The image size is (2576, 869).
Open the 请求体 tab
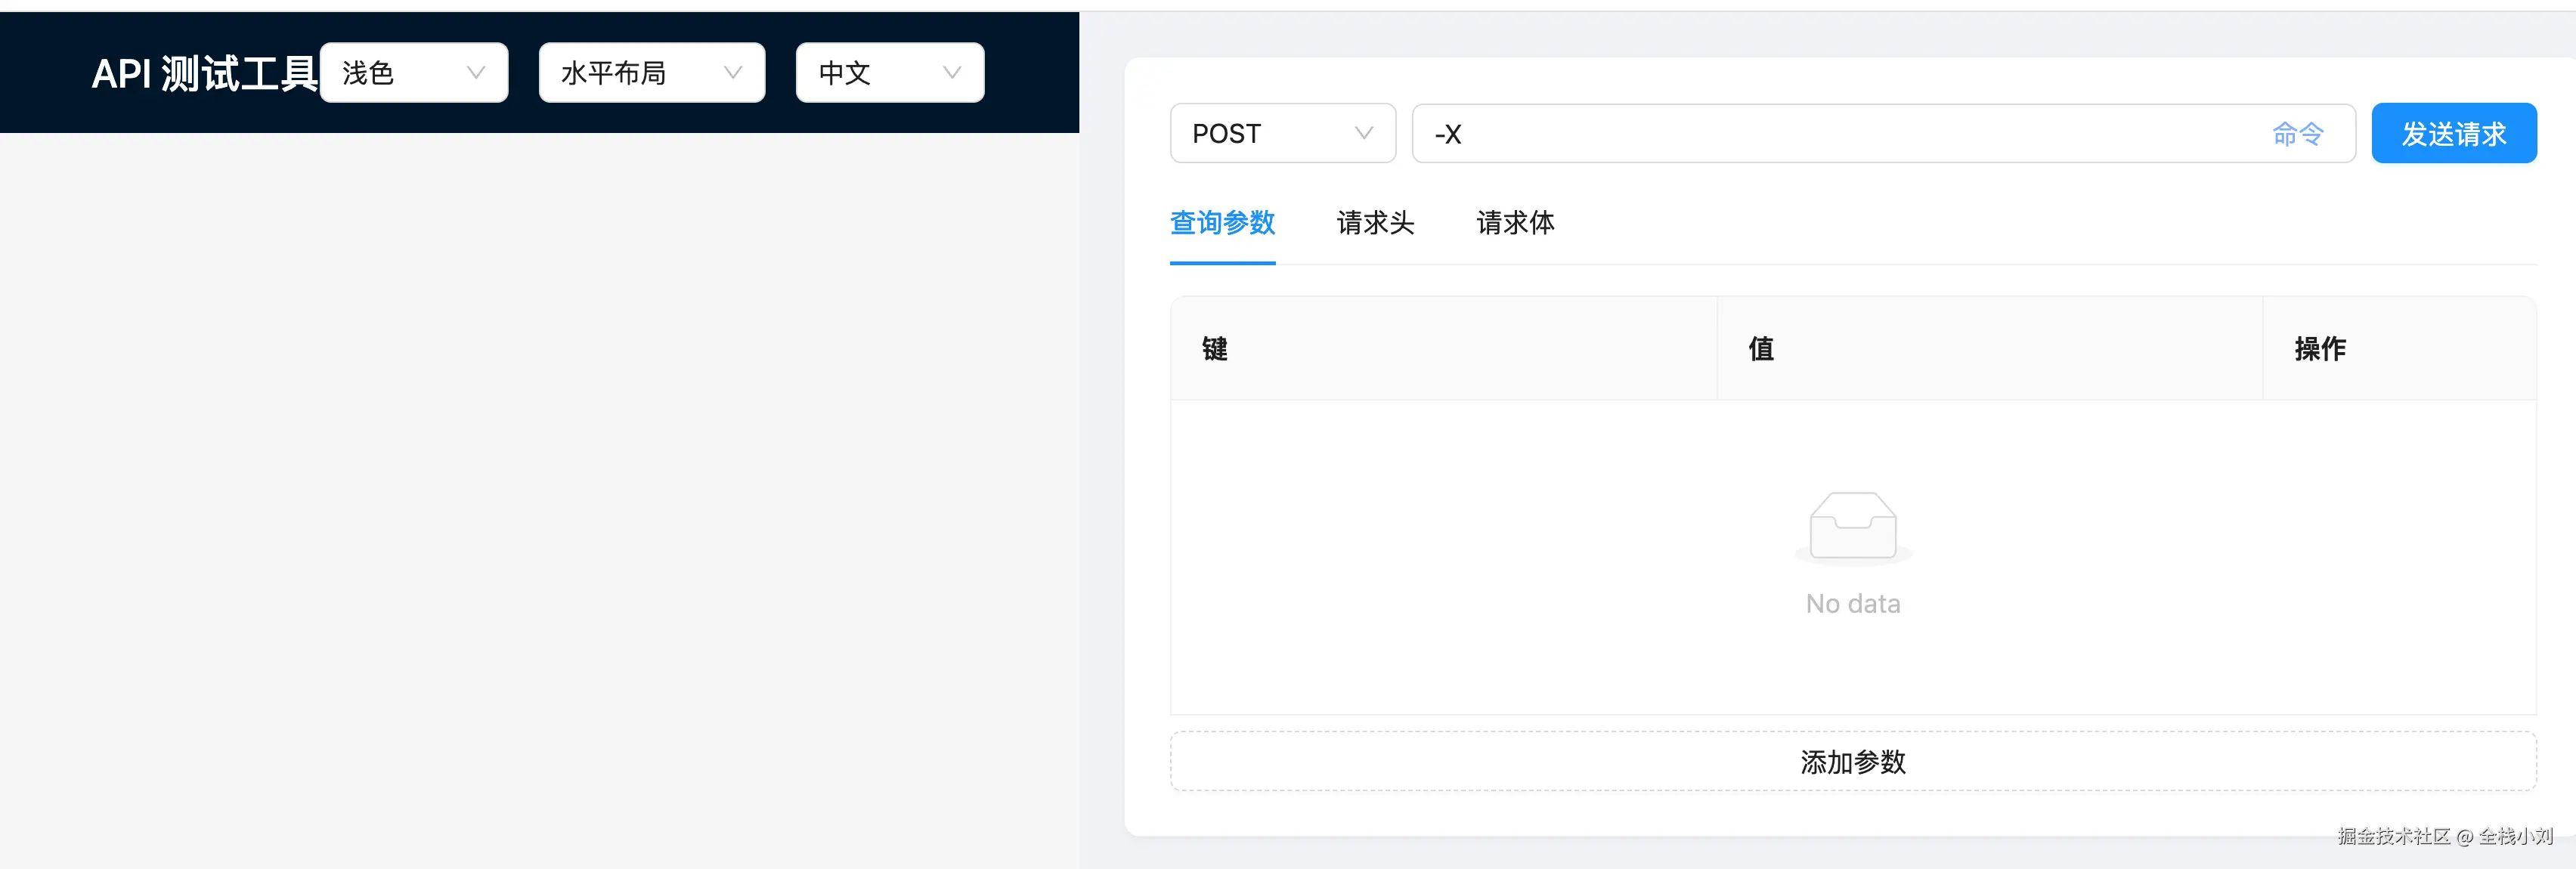(1515, 222)
